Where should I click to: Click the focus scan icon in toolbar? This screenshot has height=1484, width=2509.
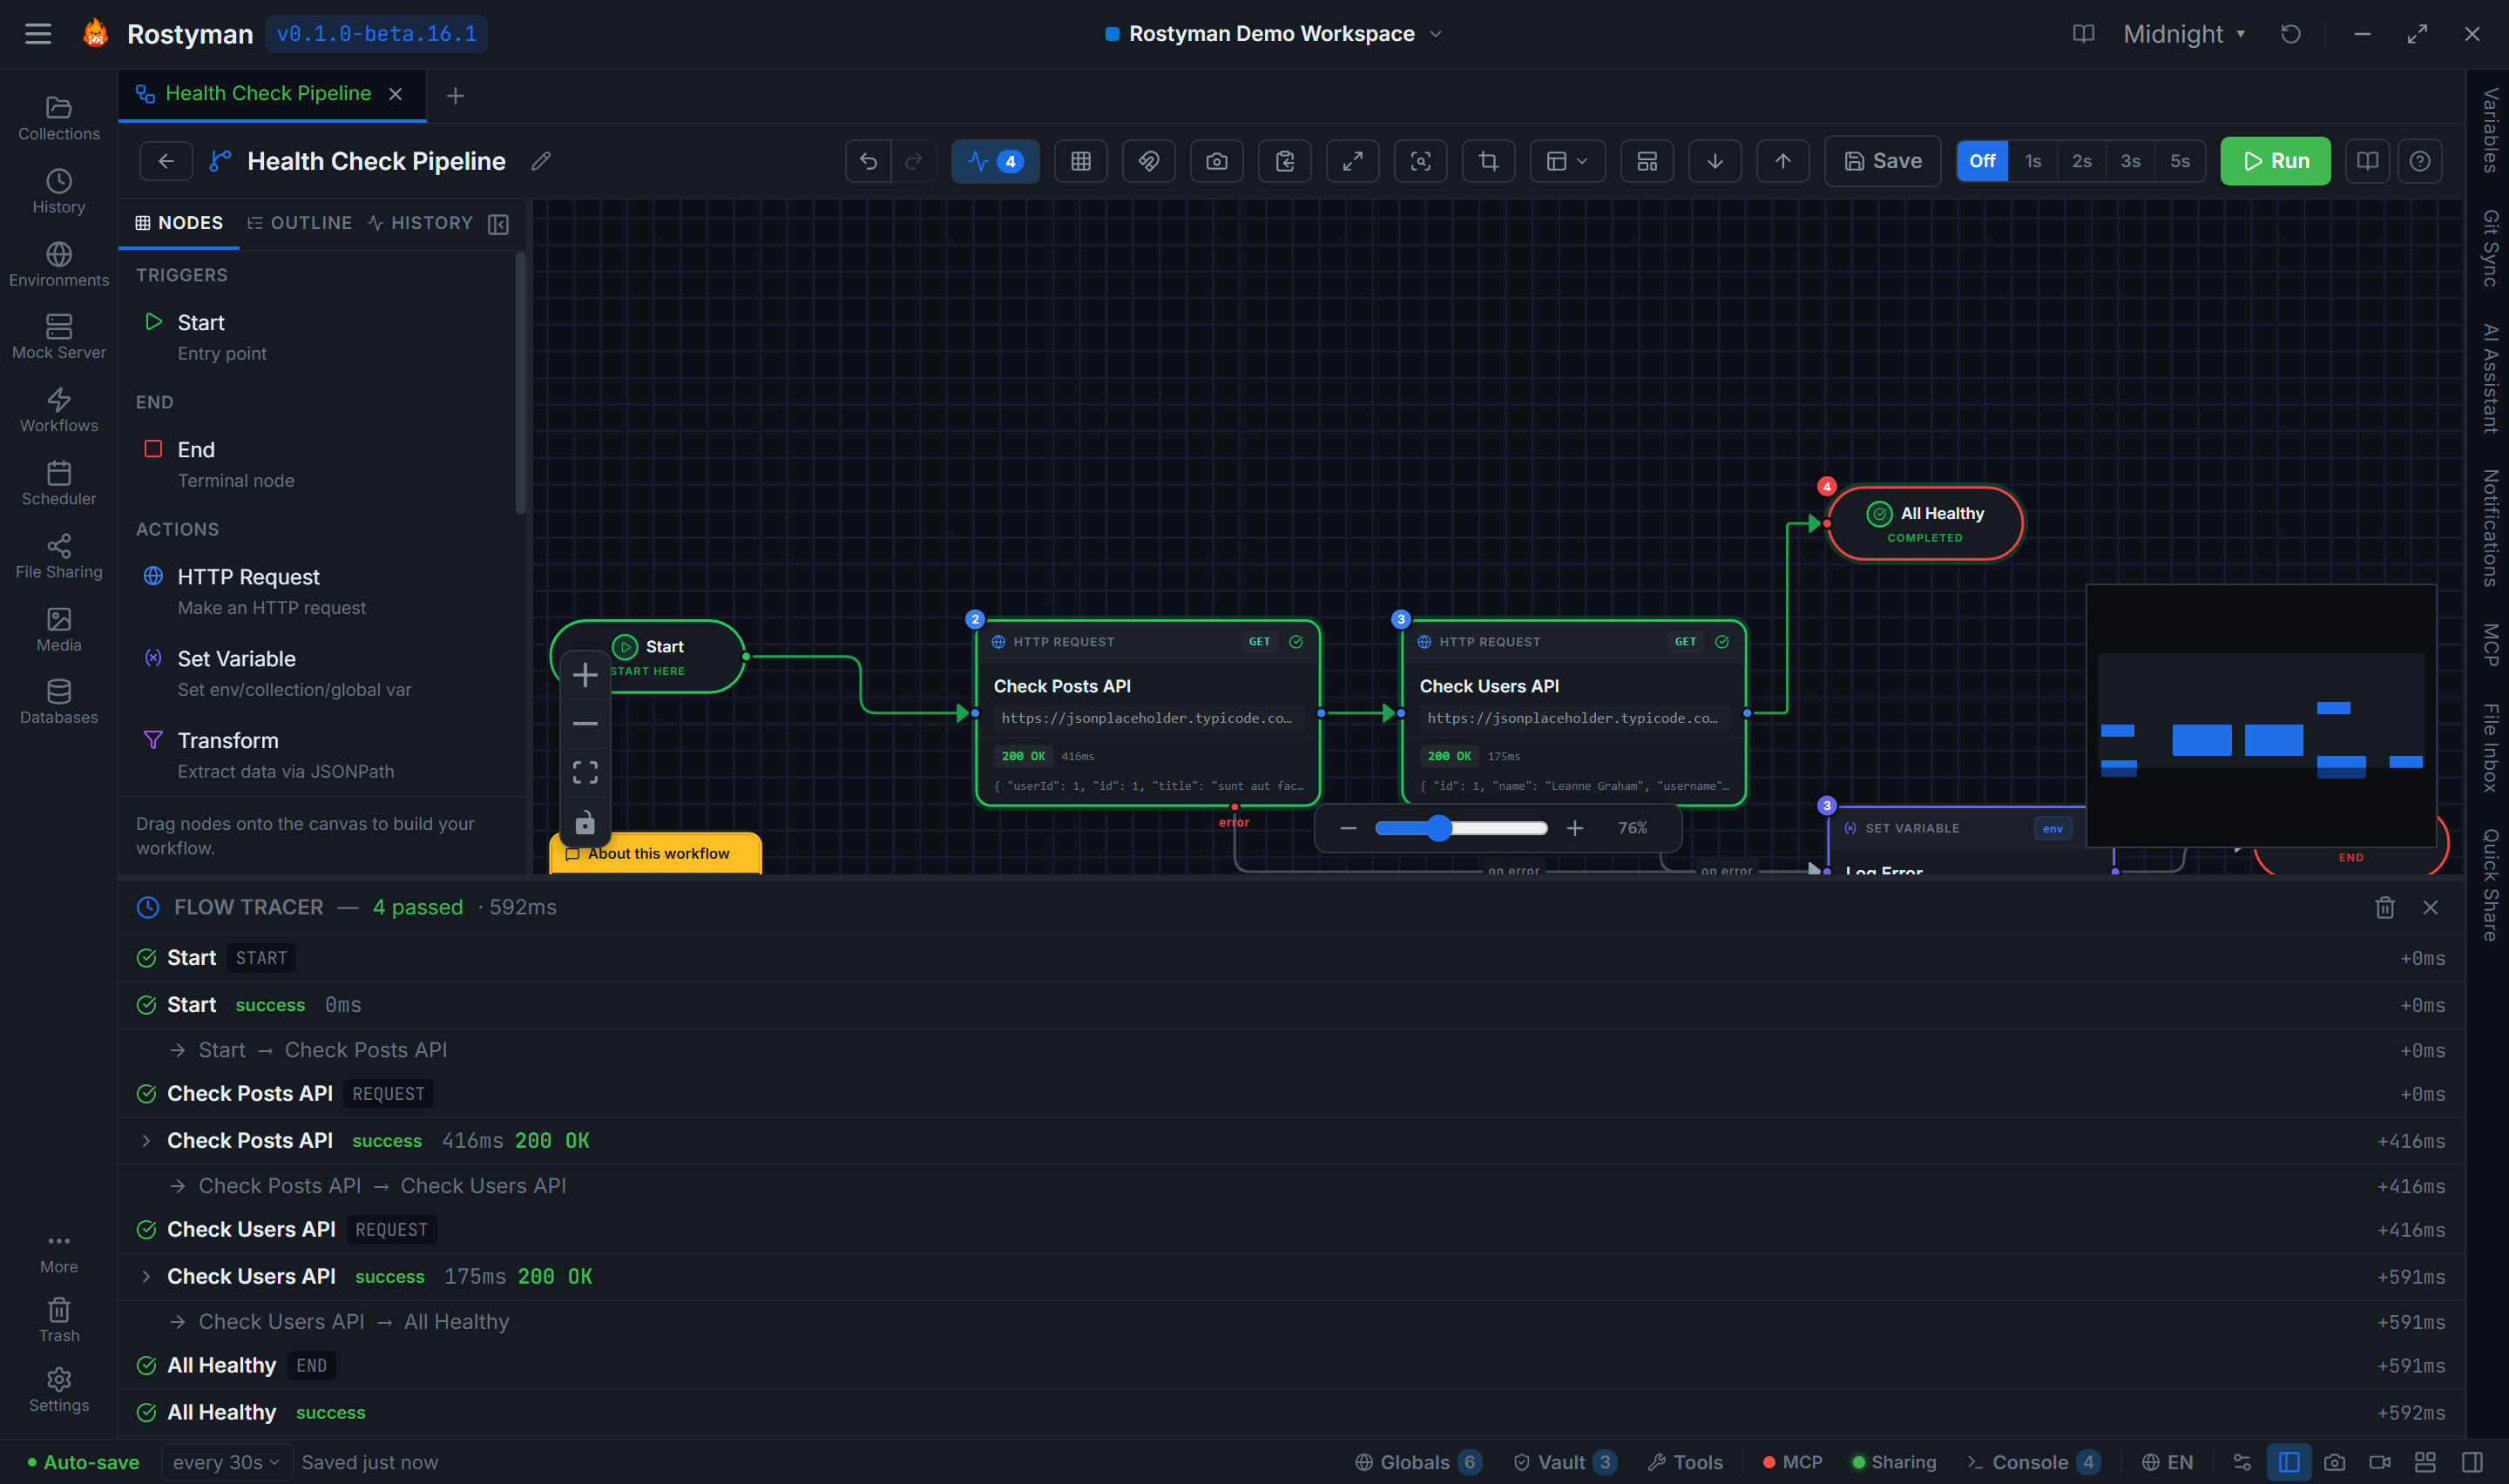[x=1421, y=161]
